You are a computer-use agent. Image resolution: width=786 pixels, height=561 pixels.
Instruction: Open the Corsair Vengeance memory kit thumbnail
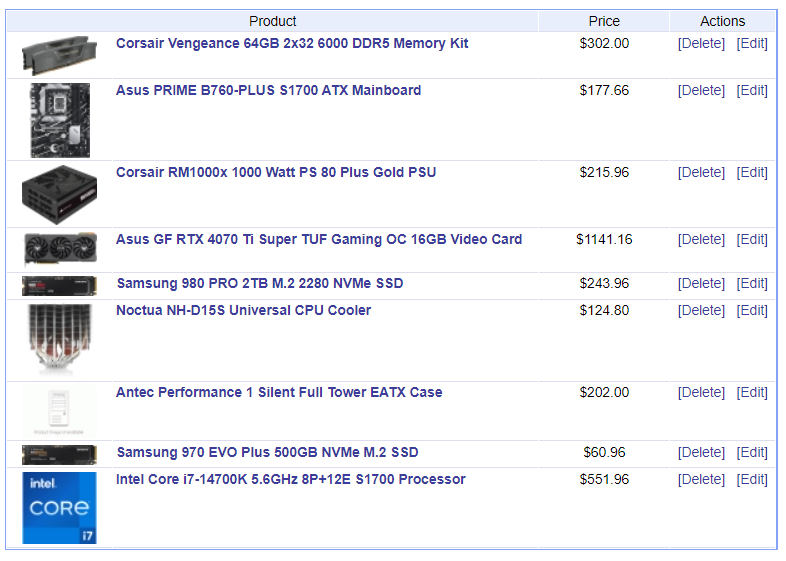[59, 55]
